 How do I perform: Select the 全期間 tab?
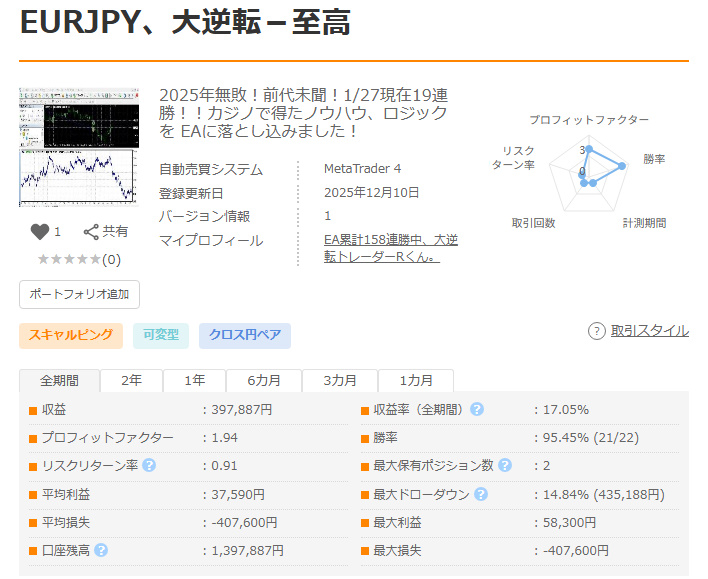point(59,380)
